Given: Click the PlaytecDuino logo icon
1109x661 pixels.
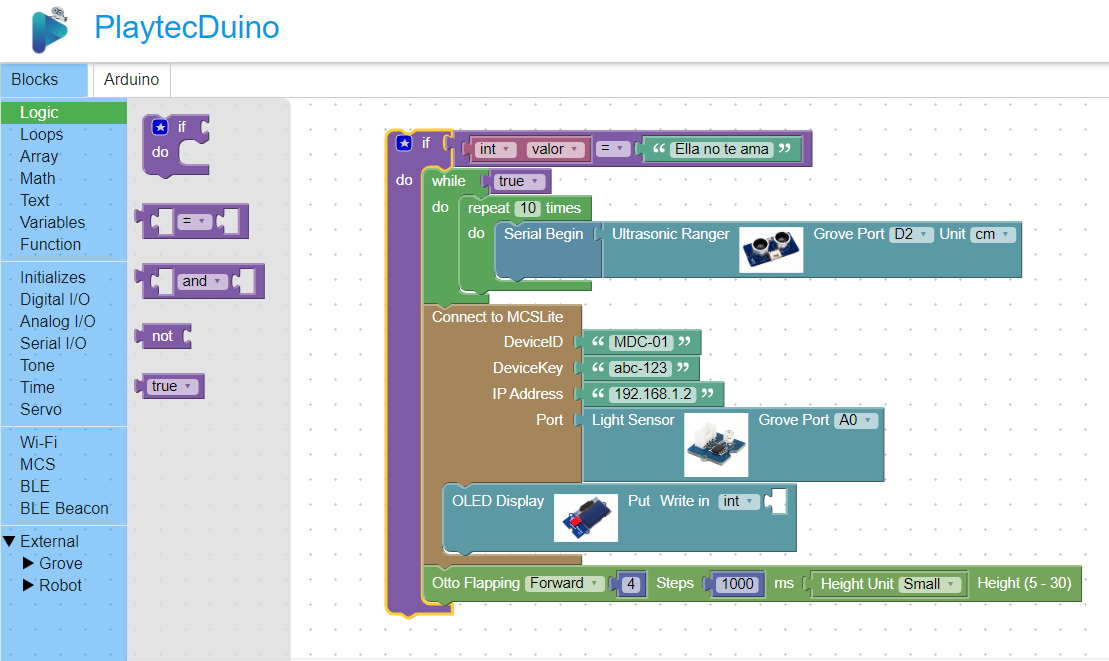Looking at the screenshot, I should coord(49,29).
